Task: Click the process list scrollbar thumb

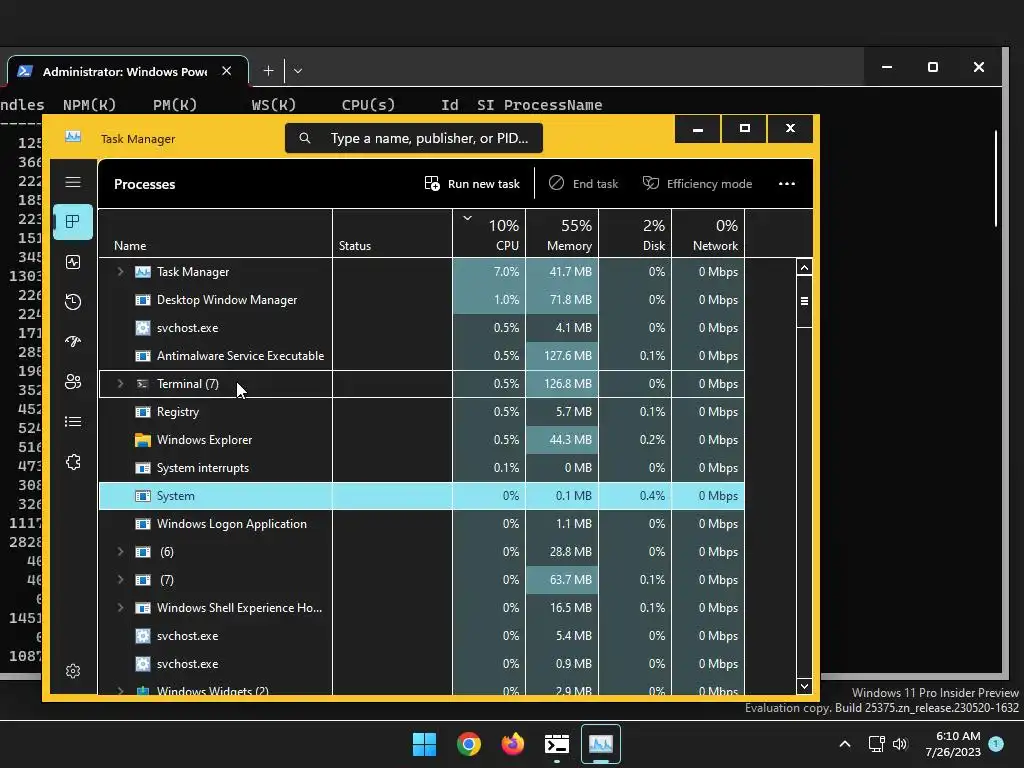Action: pyautogui.click(x=805, y=301)
